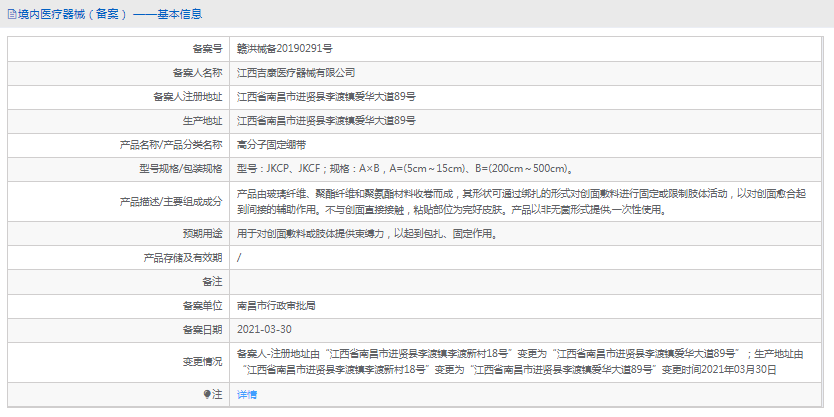Open the 详情 link
Screen dimensions: 834x417
click(x=246, y=395)
